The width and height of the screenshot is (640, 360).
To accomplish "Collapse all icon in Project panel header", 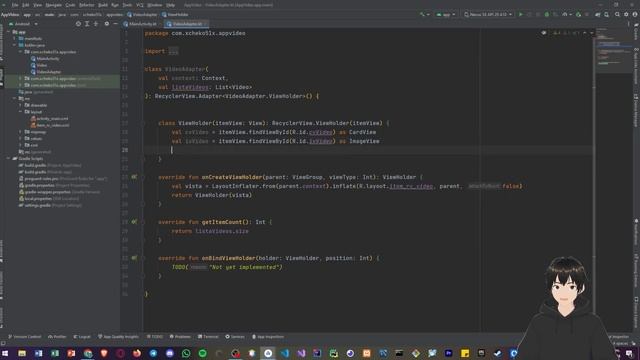I will tap(96, 24).
